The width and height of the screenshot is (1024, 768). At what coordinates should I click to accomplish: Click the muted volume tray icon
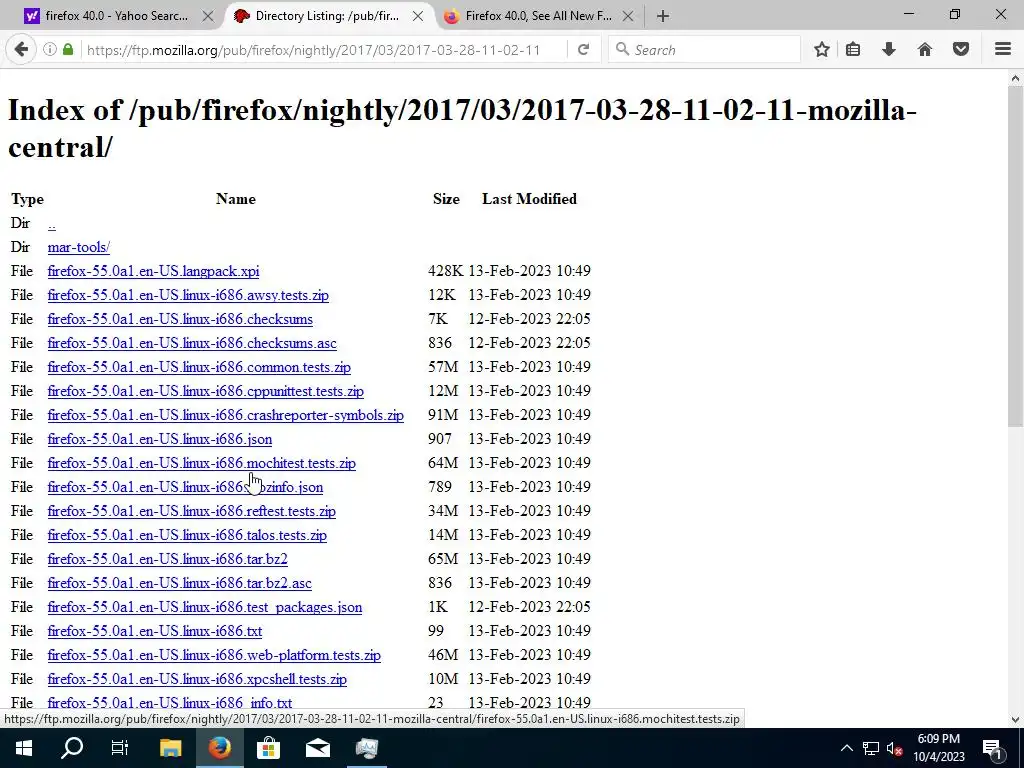(895, 748)
